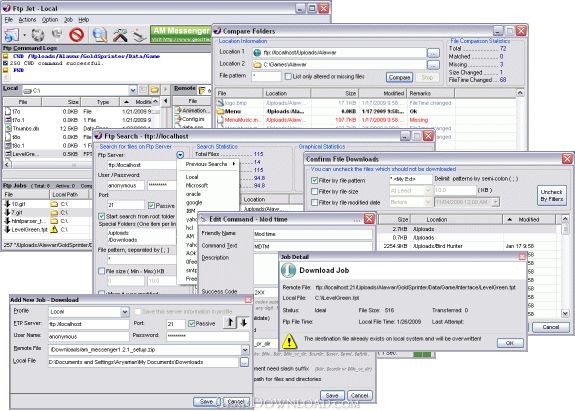Enable Filter by file size checkbox
Viewport: 575px width, 411px height.
pyautogui.click(x=314, y=191)
